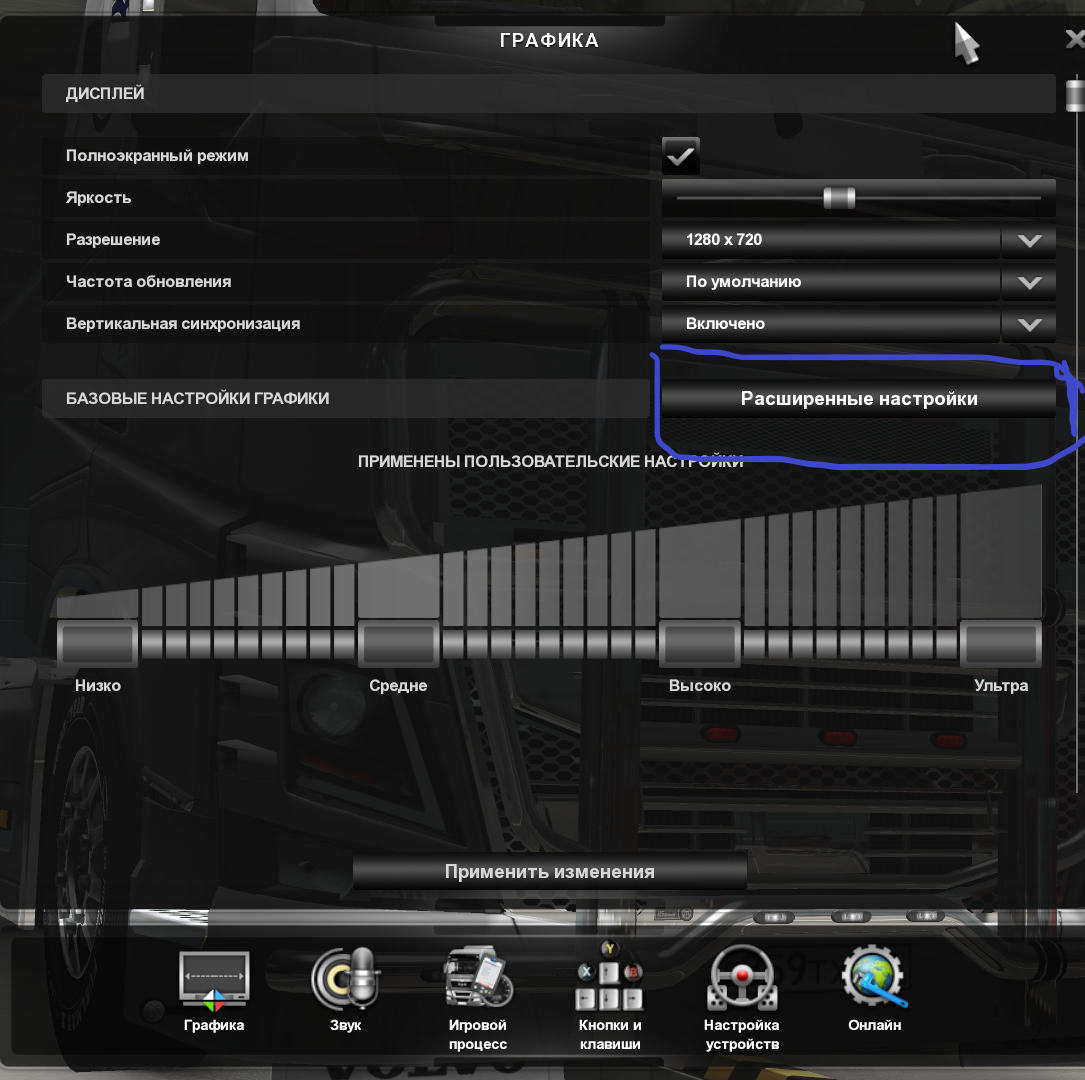This screenshot has height=1080, width=1085.
Task: Click the Применить изменения button
Action: coord(549,872)
